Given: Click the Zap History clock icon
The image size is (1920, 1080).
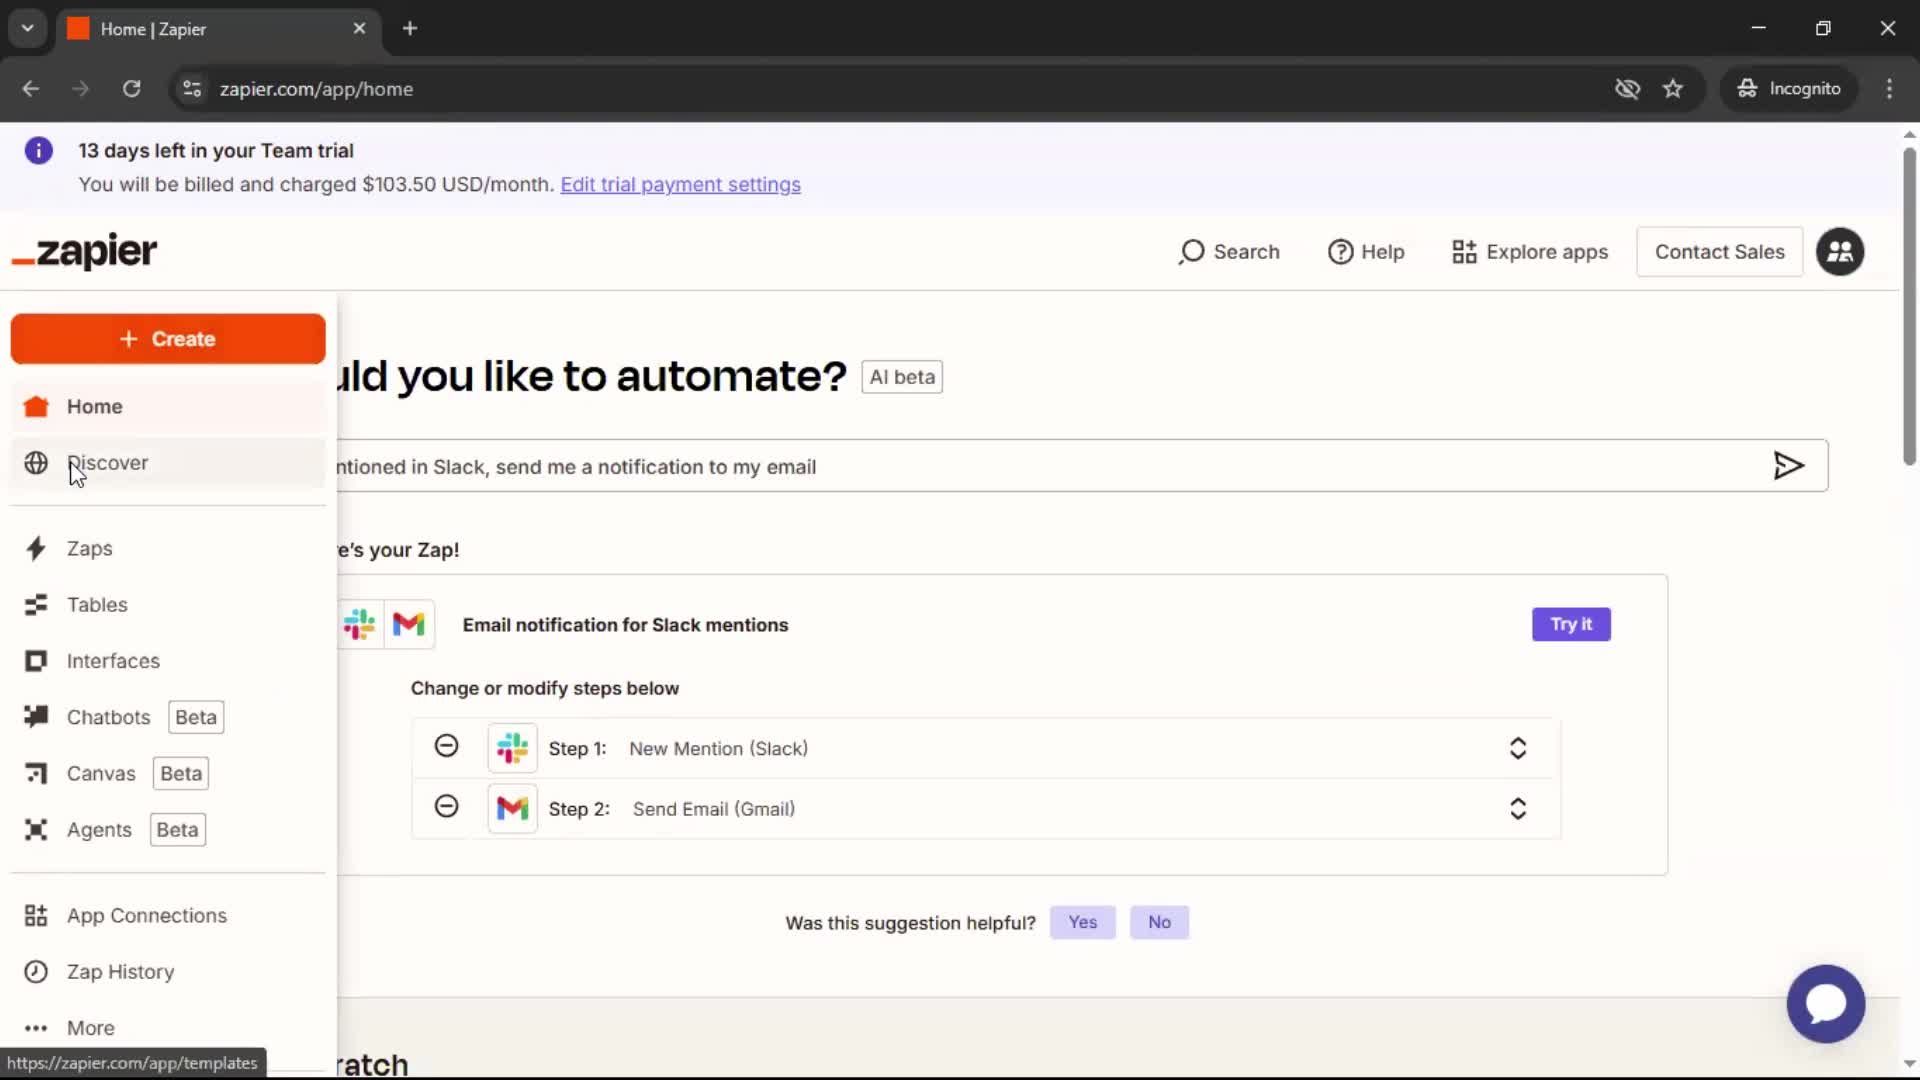Looking at the screenshot, I should coord(36,972).
